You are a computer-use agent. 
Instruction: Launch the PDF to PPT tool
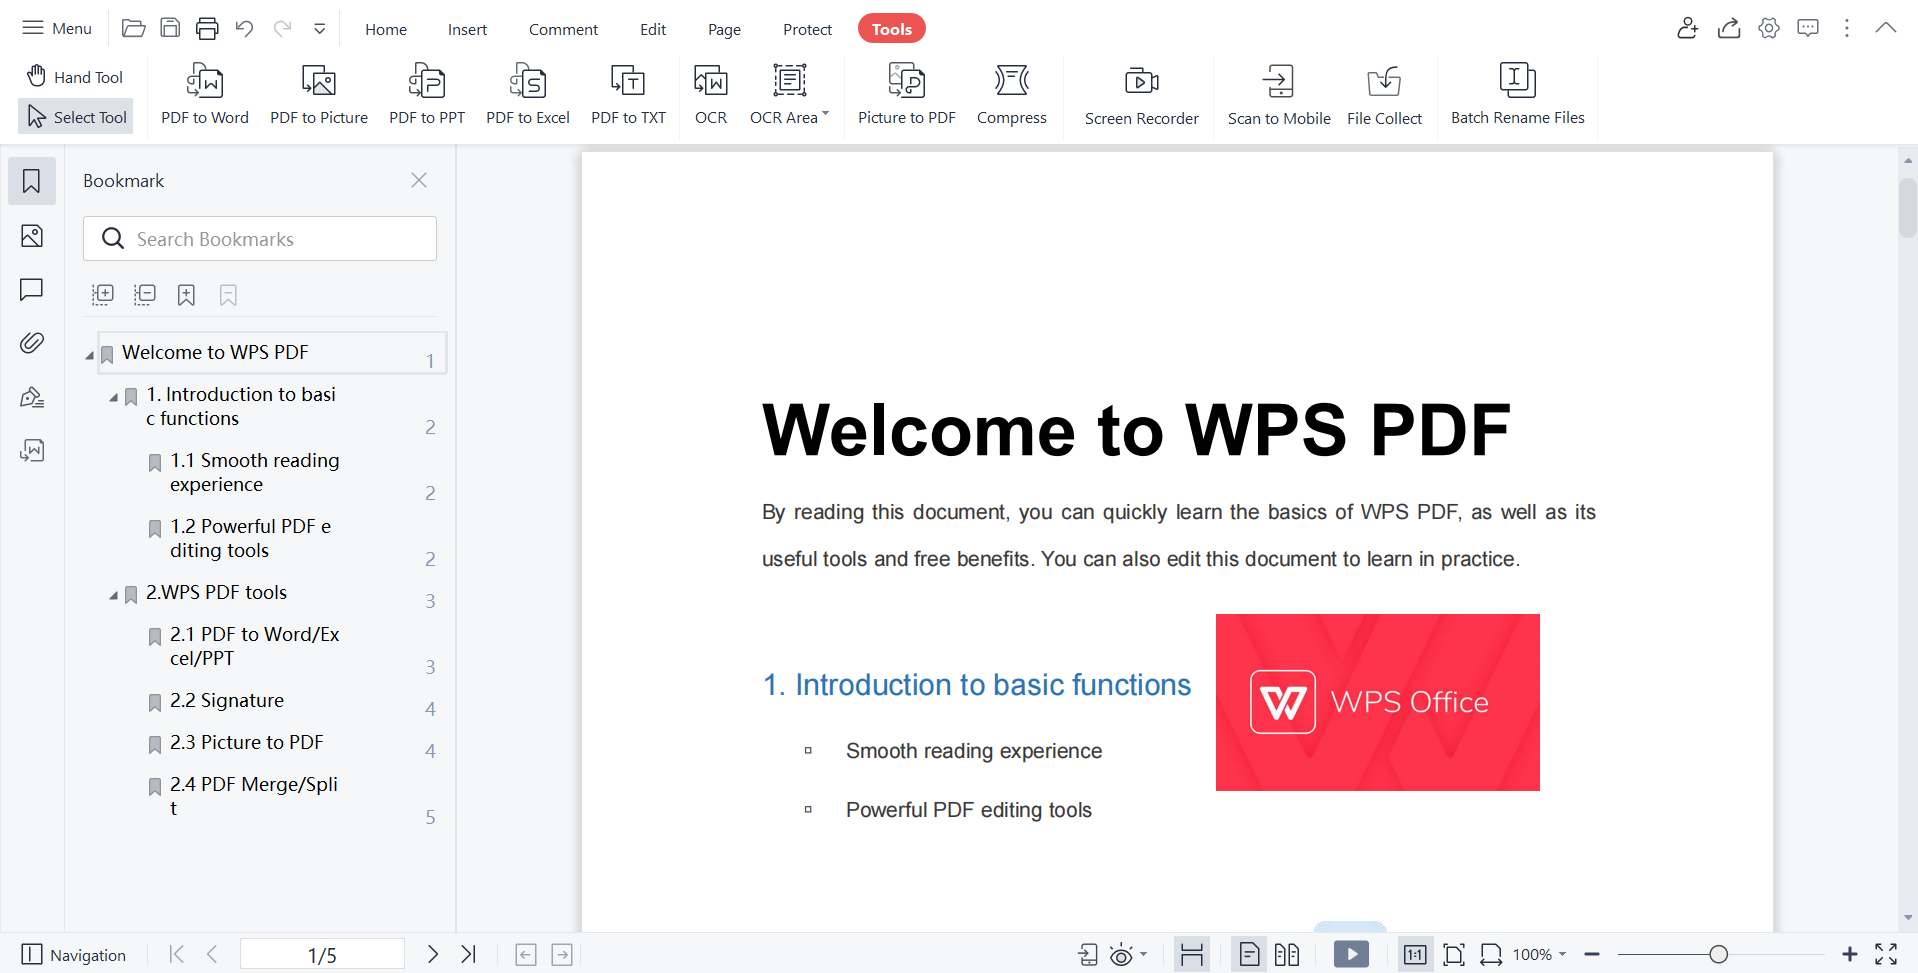point(427,95)
